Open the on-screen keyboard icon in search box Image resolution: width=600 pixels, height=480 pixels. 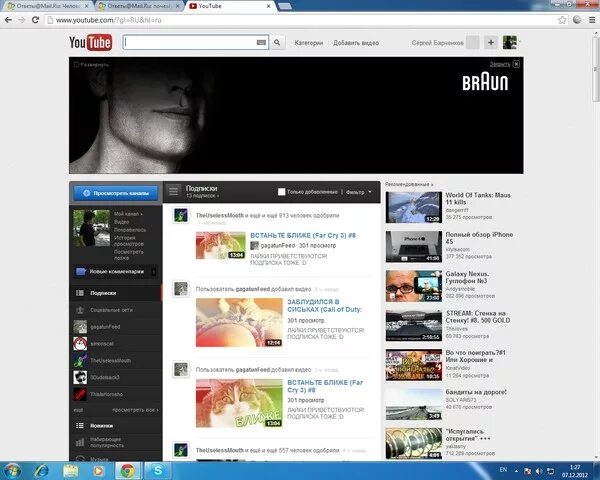tap(261, 42)
